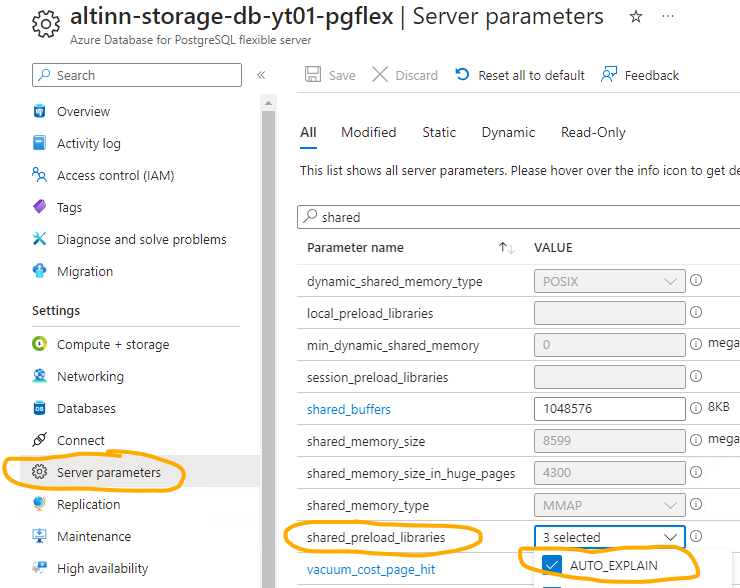Click the Access control (IAM) icon
740x588 pixels.
pyautogui.click(x=40, y=176)
